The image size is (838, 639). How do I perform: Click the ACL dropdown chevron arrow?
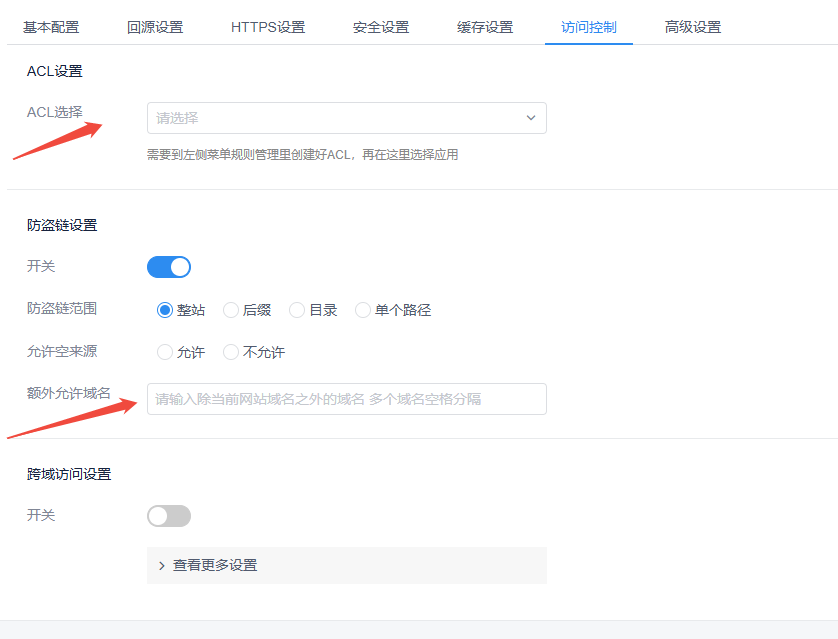point(531,118)
